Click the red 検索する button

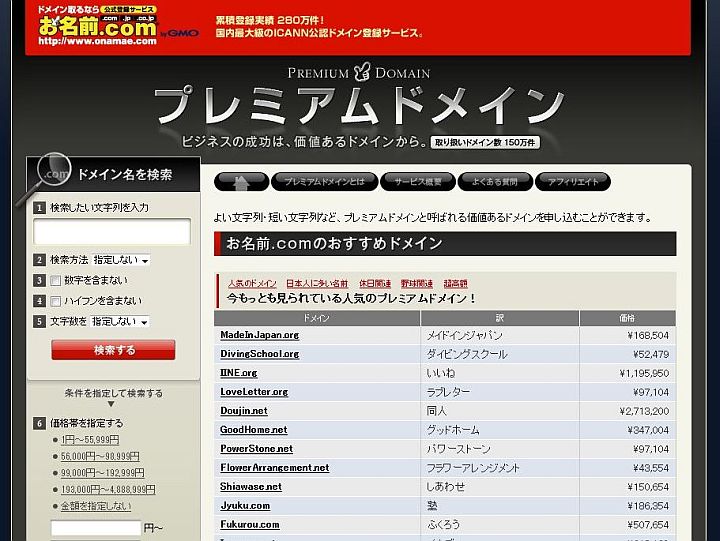(113, 350)
